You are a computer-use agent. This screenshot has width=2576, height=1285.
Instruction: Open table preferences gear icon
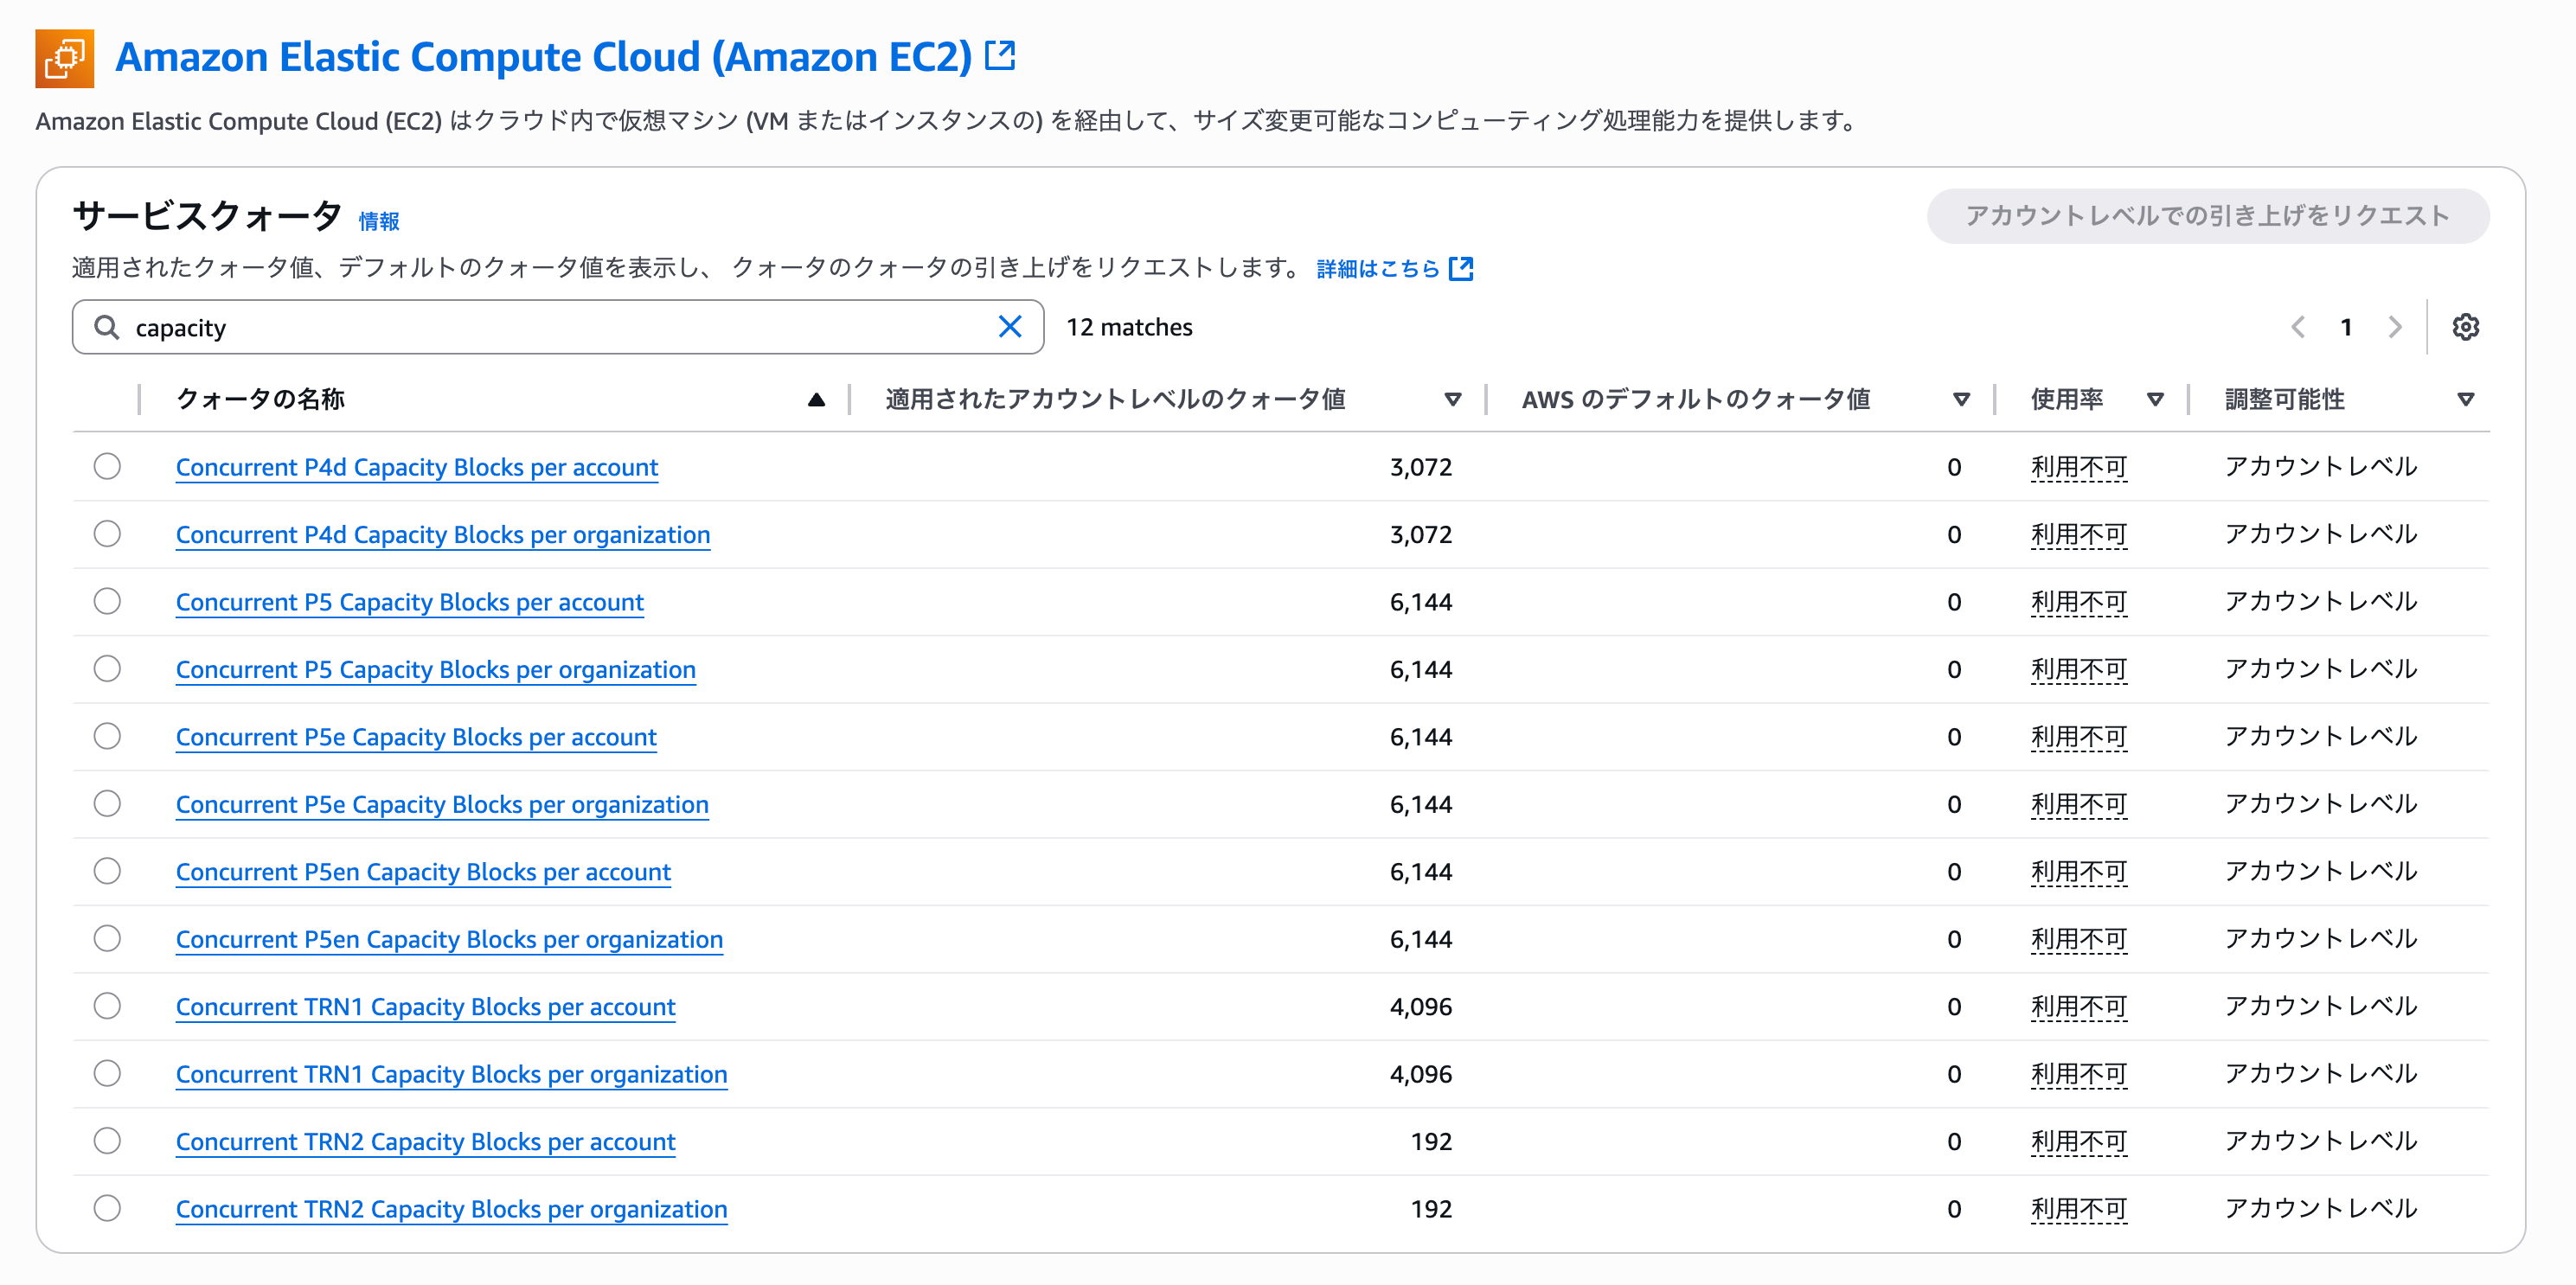tap(2465, 327)
